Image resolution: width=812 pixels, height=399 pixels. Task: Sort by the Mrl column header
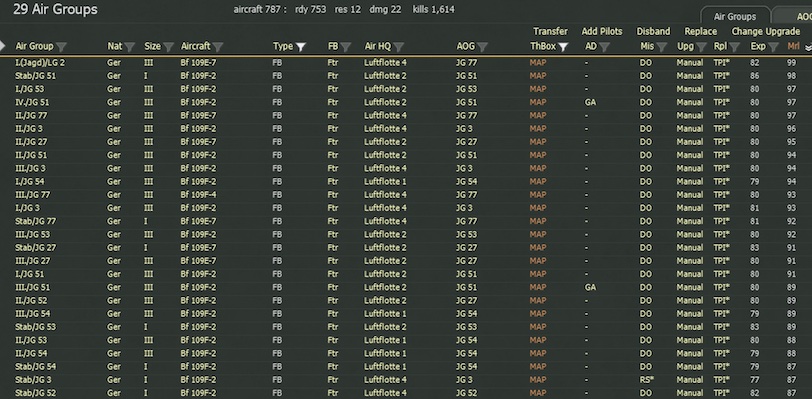click(x=793, y=46)
